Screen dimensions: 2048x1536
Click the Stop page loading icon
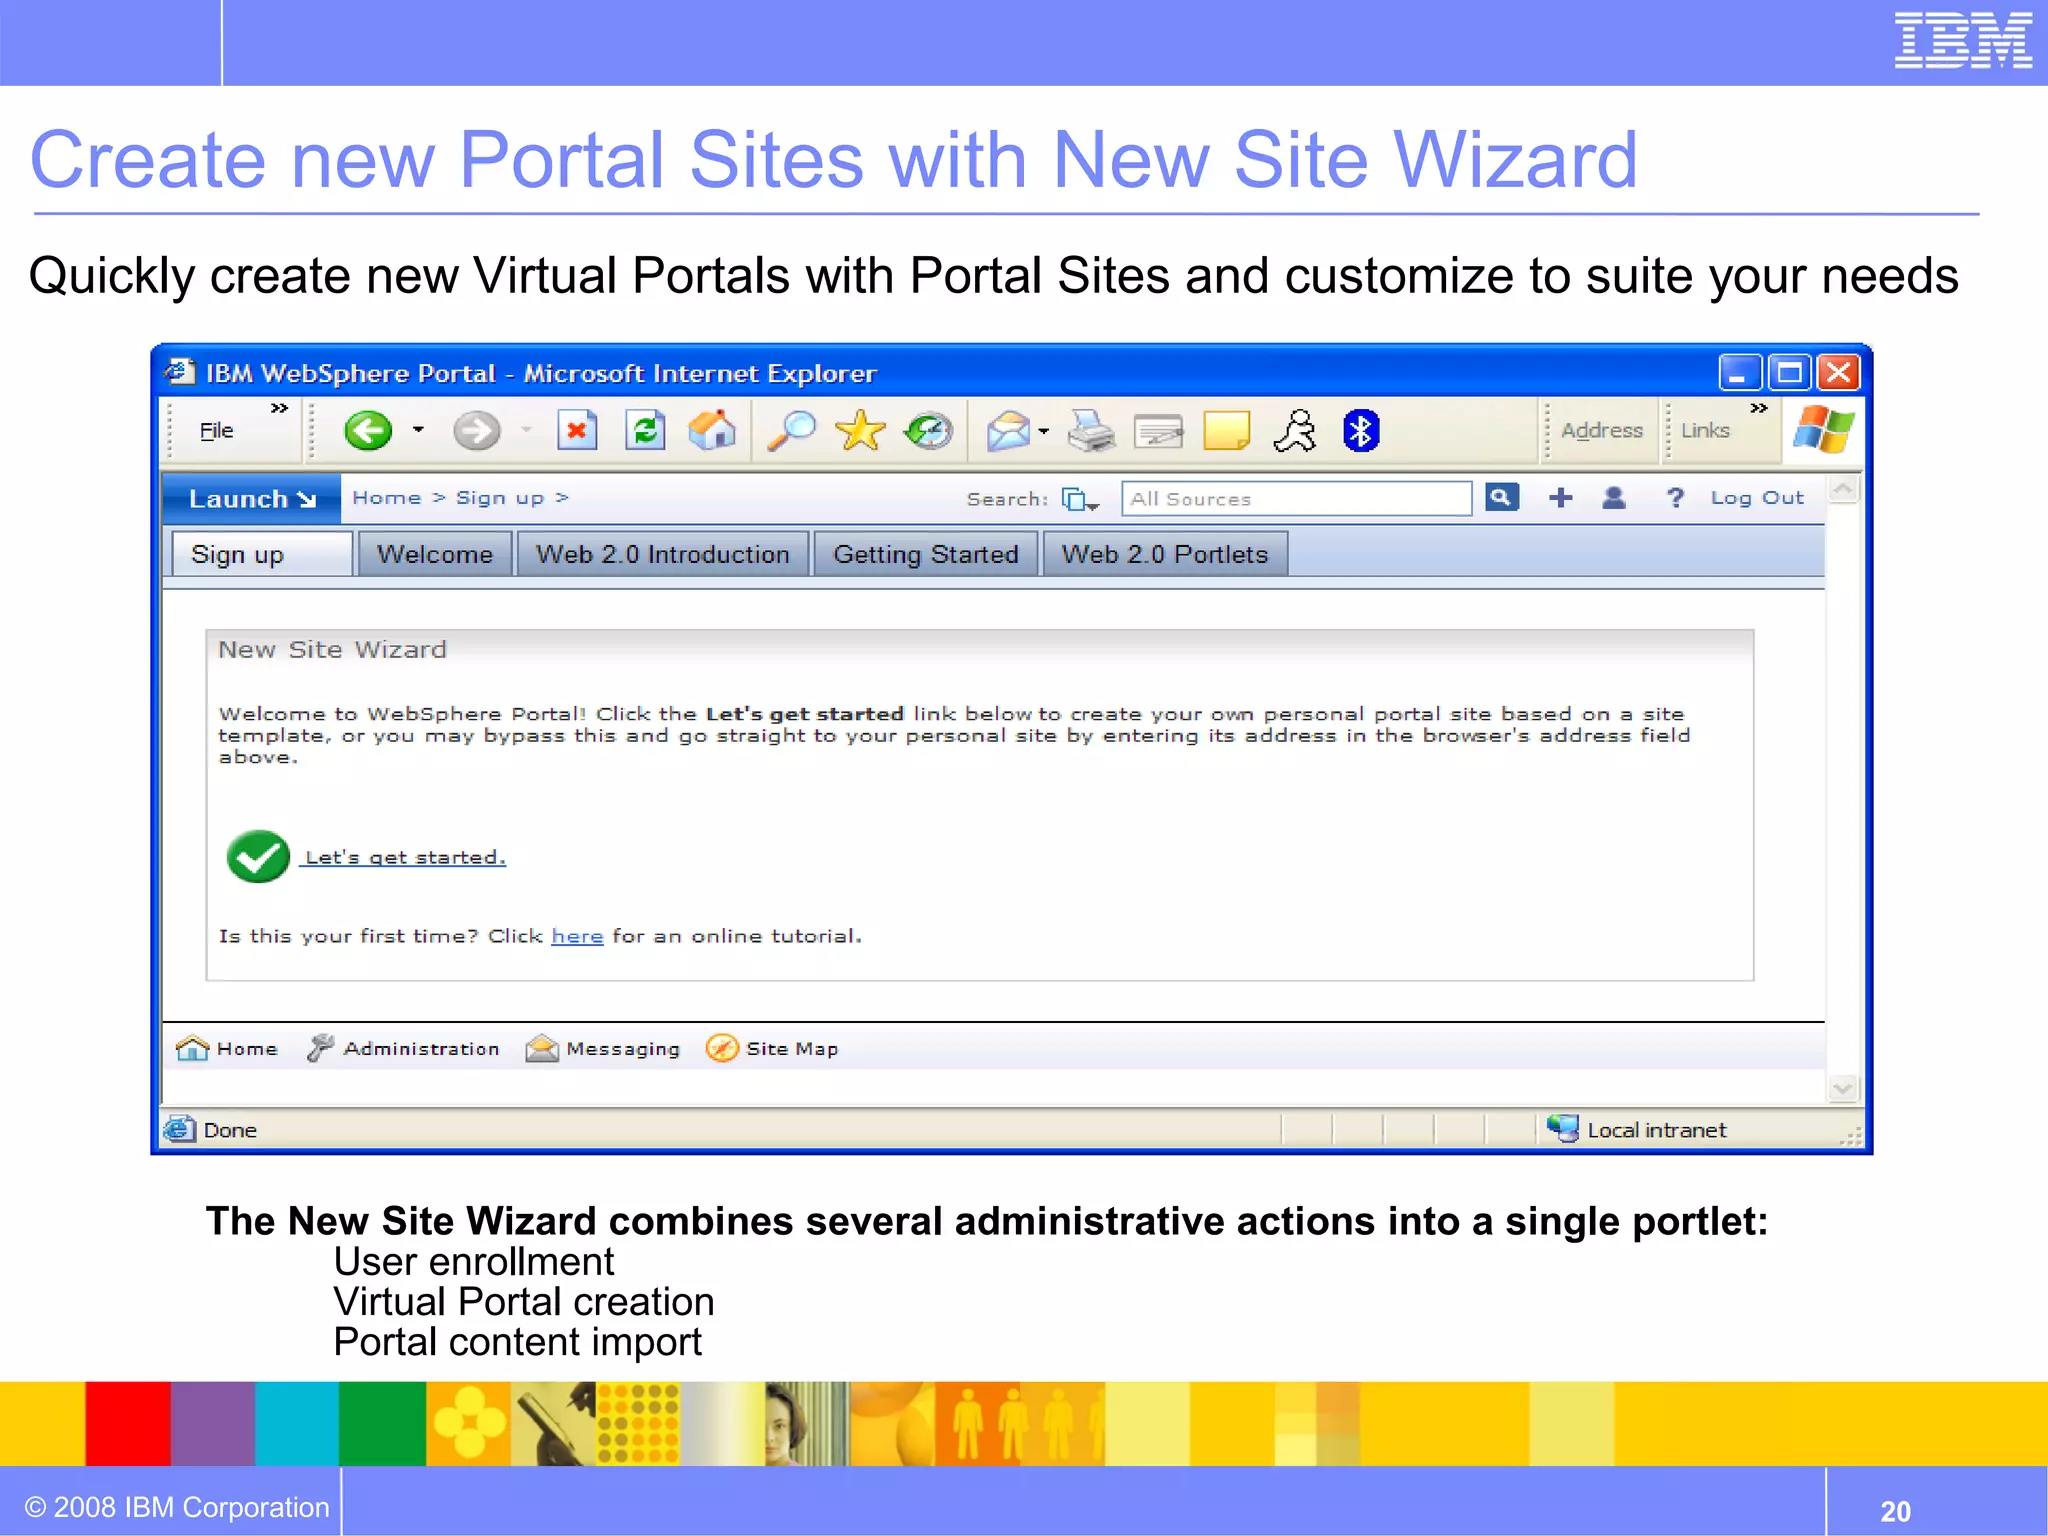(x=577, y=431)
